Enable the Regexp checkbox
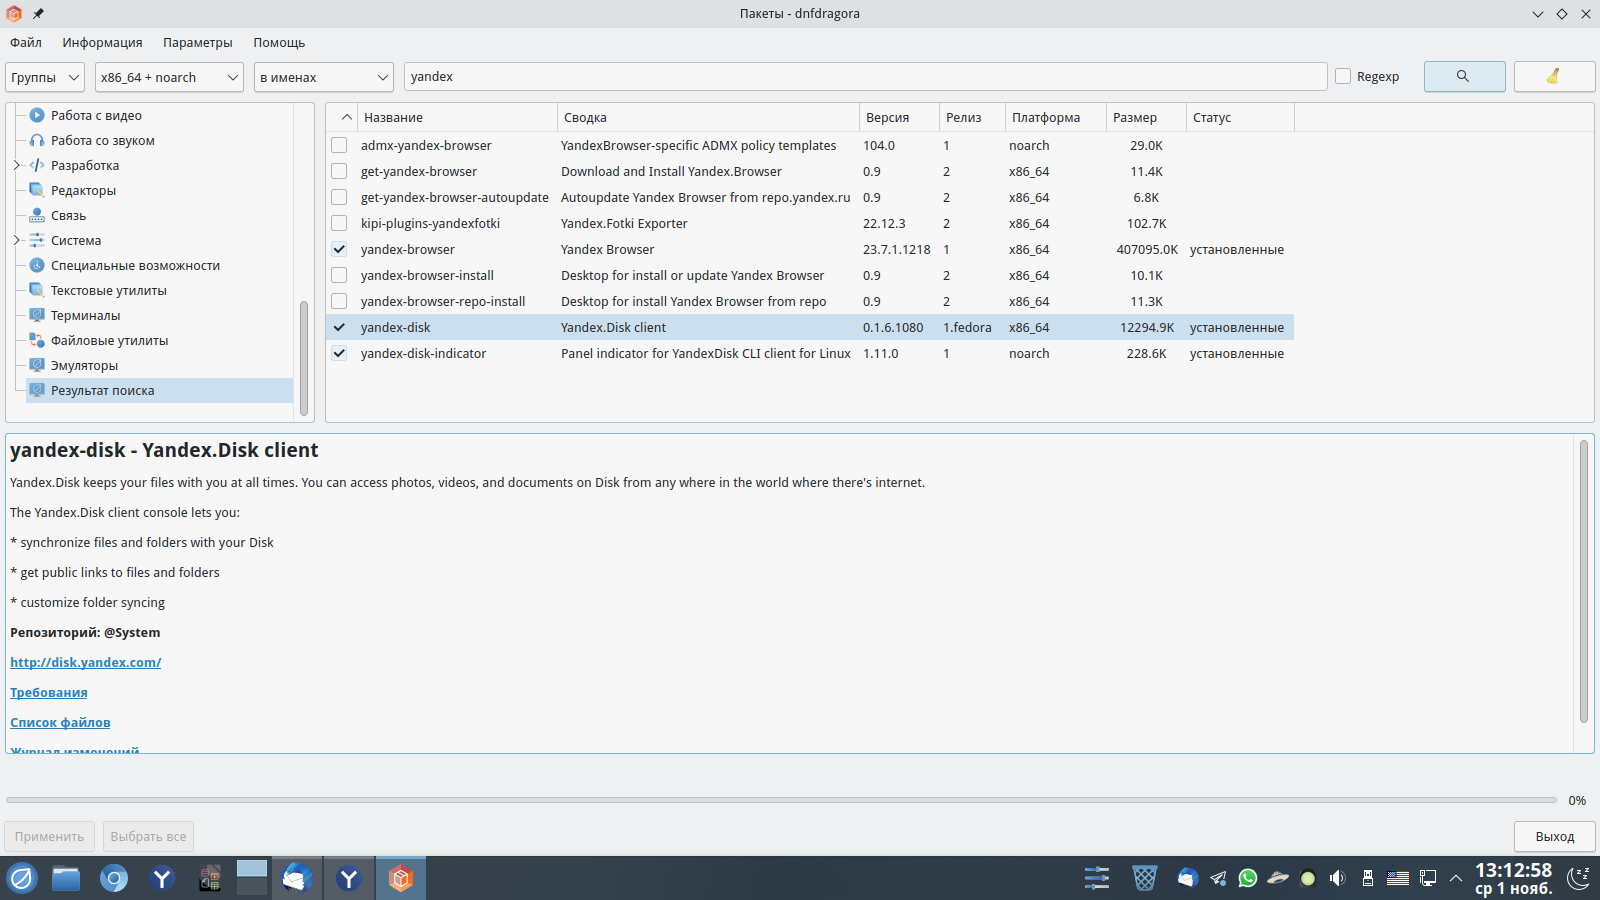1600x900 pixels. [1343, 76]
